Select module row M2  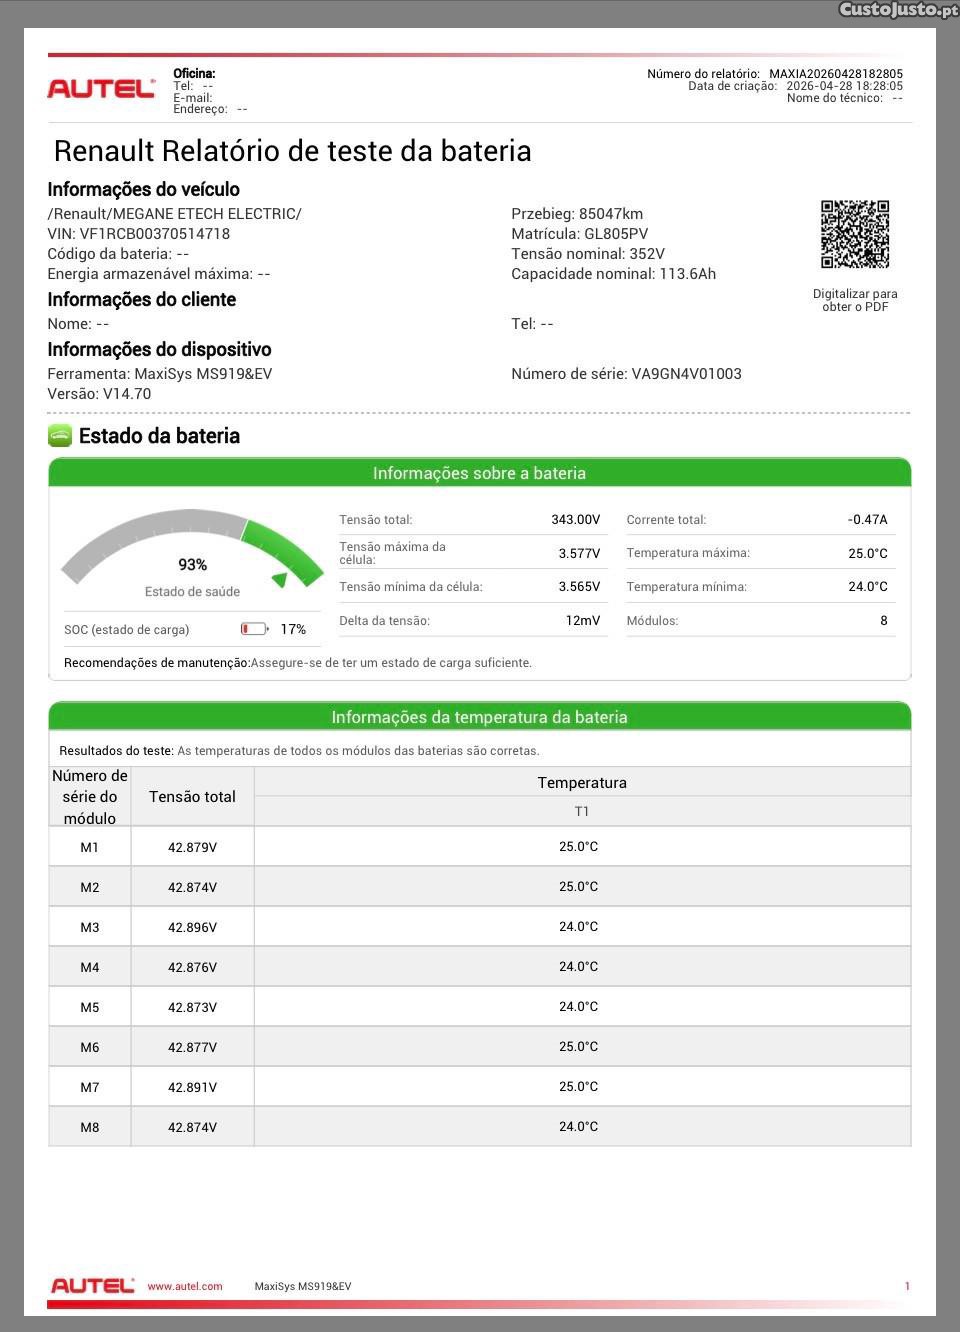(x=480, y=887)
